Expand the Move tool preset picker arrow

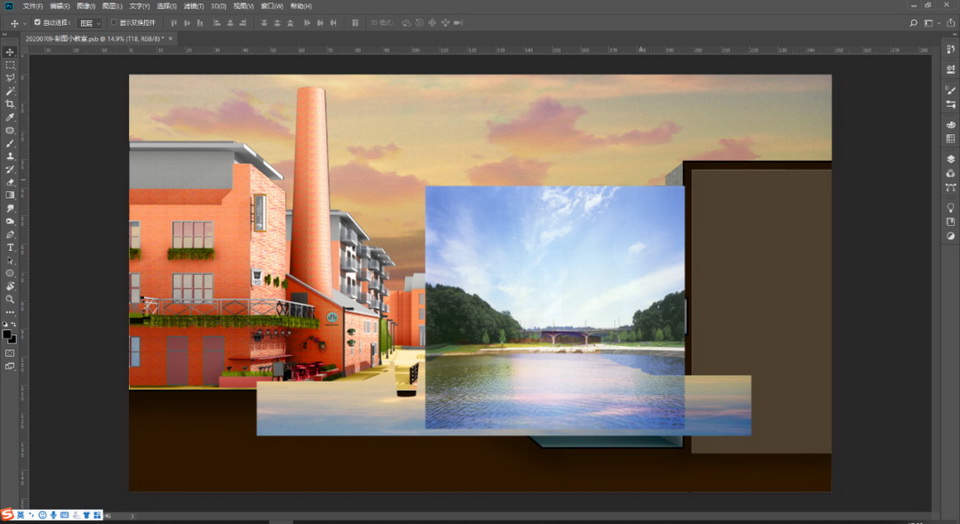(25, 22)
